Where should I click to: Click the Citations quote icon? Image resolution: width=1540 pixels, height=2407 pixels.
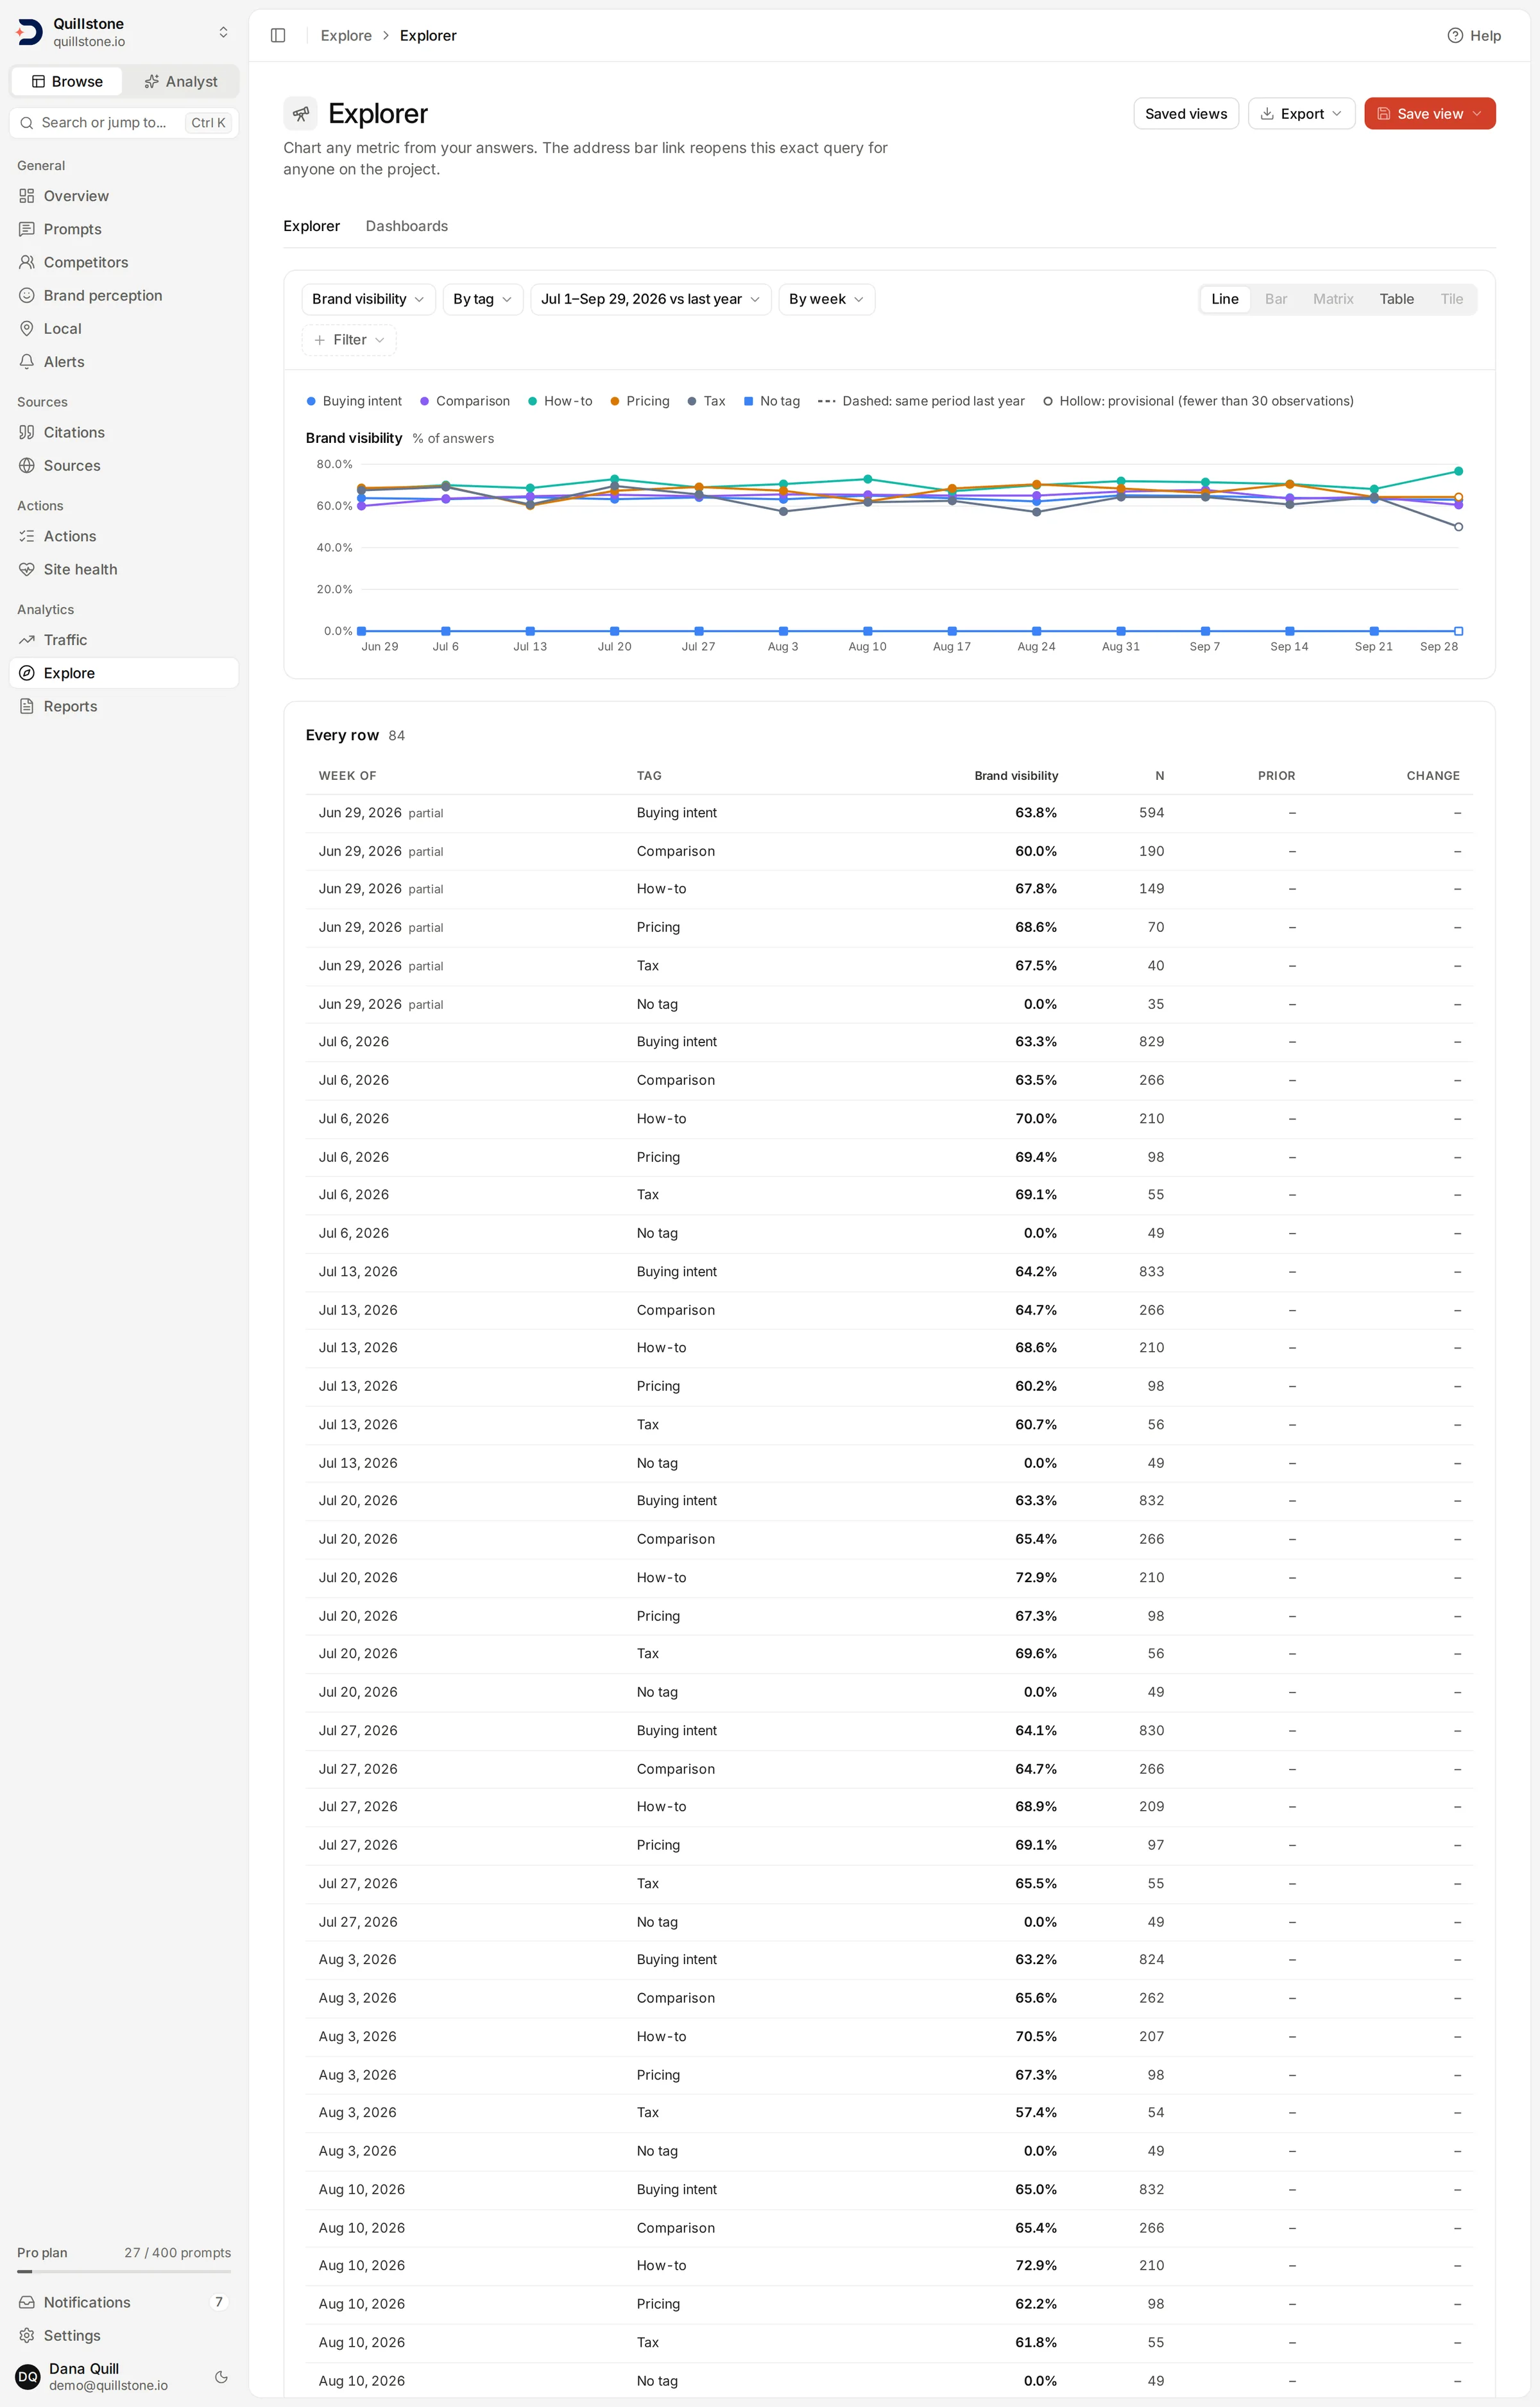tap(27, 432)
